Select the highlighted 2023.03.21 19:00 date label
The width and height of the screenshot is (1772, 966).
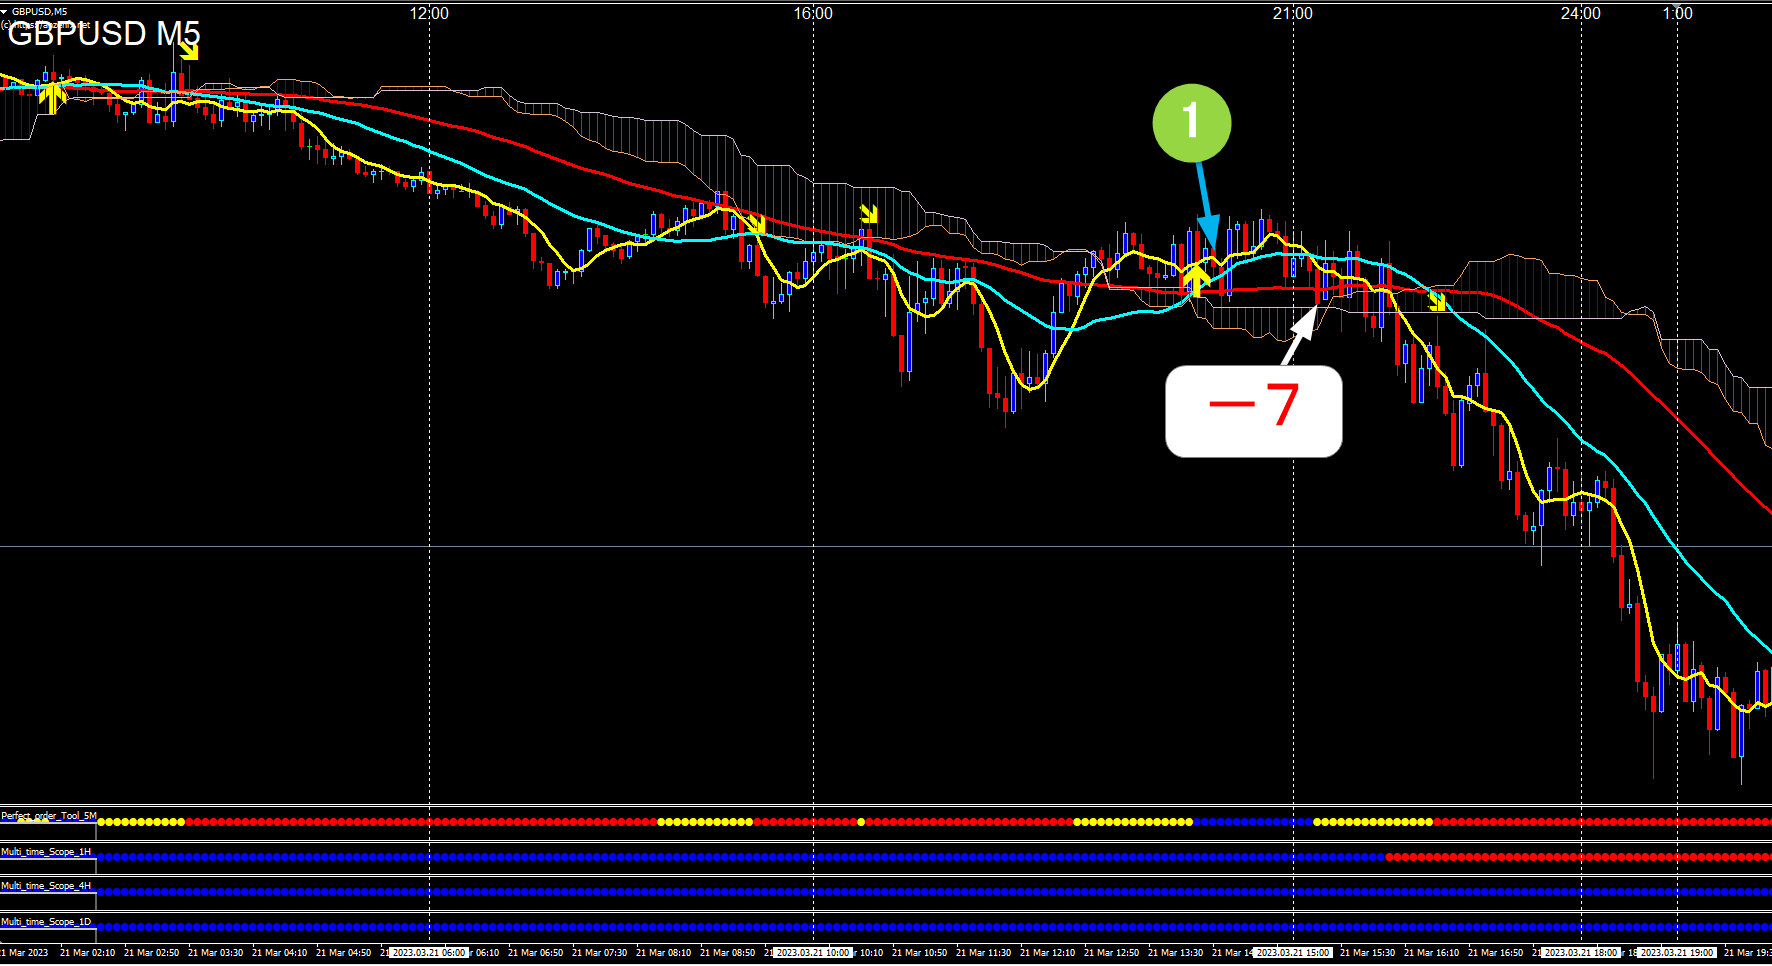coord(1678,953)
